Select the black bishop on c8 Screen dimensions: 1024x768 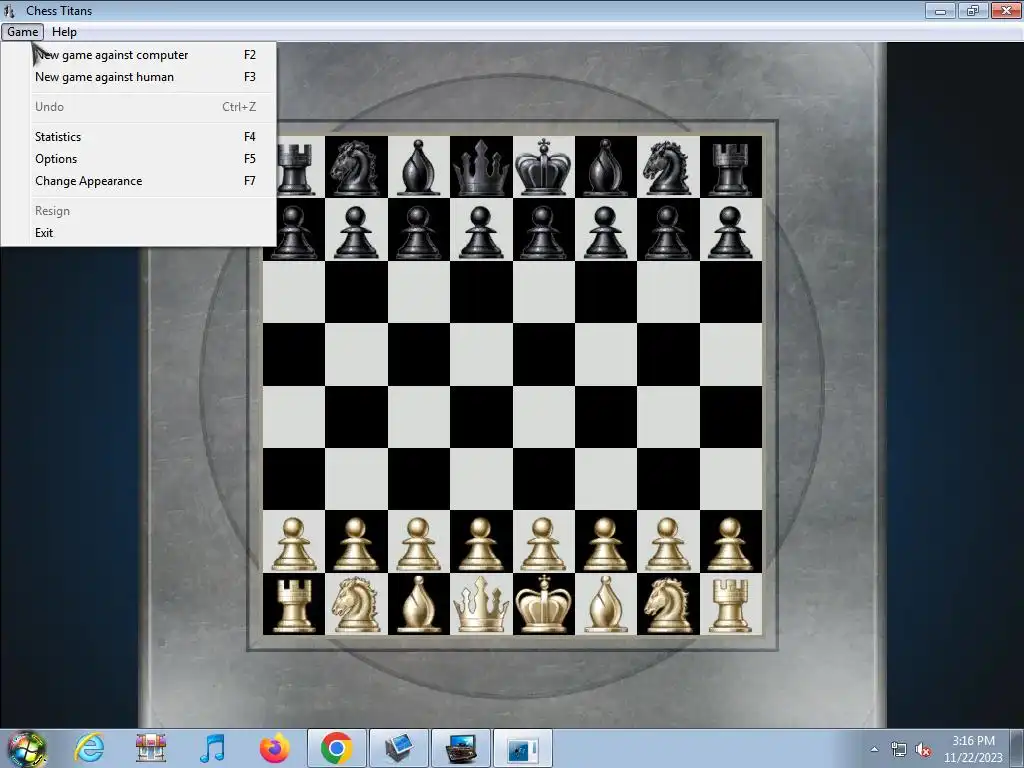click(419, 167)
